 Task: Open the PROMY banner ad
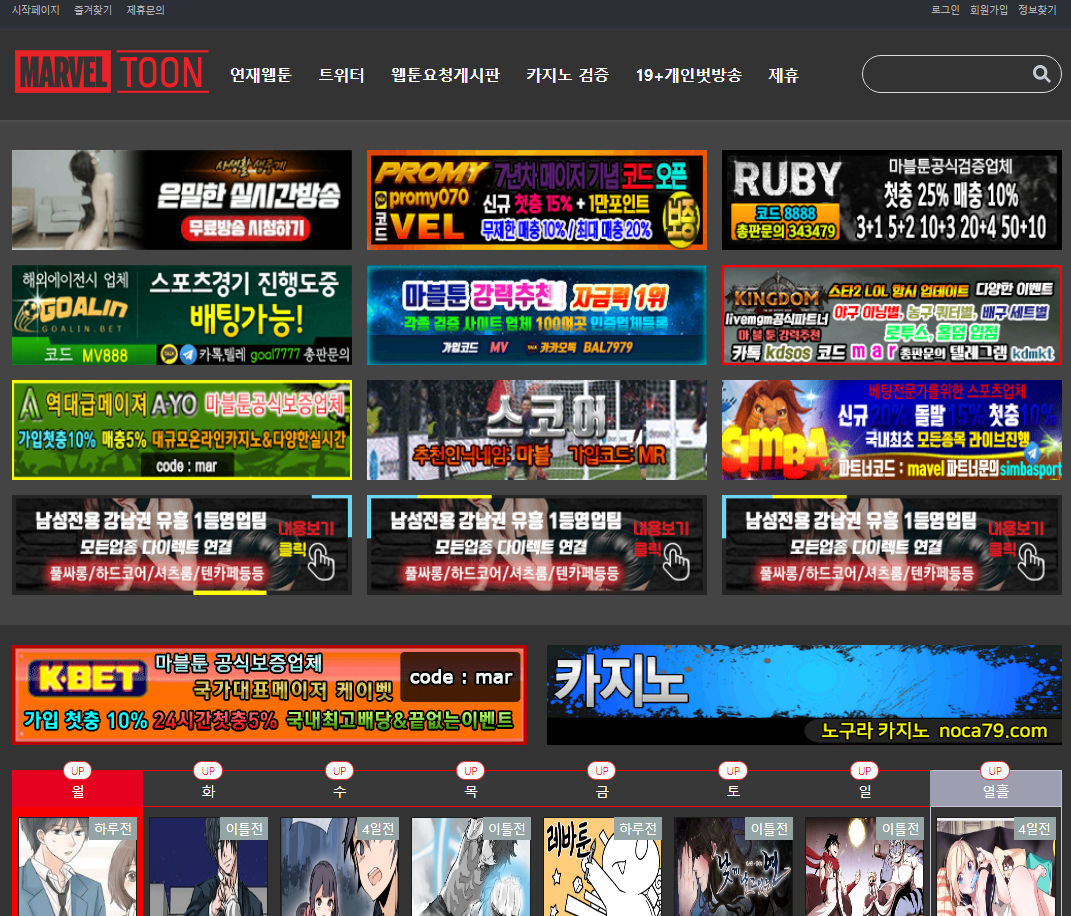(x=537, y=199)
